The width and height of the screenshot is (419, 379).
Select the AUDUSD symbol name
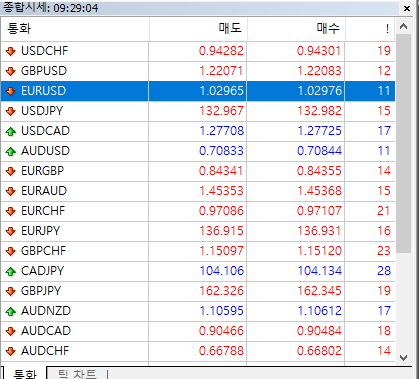(45, 151)
